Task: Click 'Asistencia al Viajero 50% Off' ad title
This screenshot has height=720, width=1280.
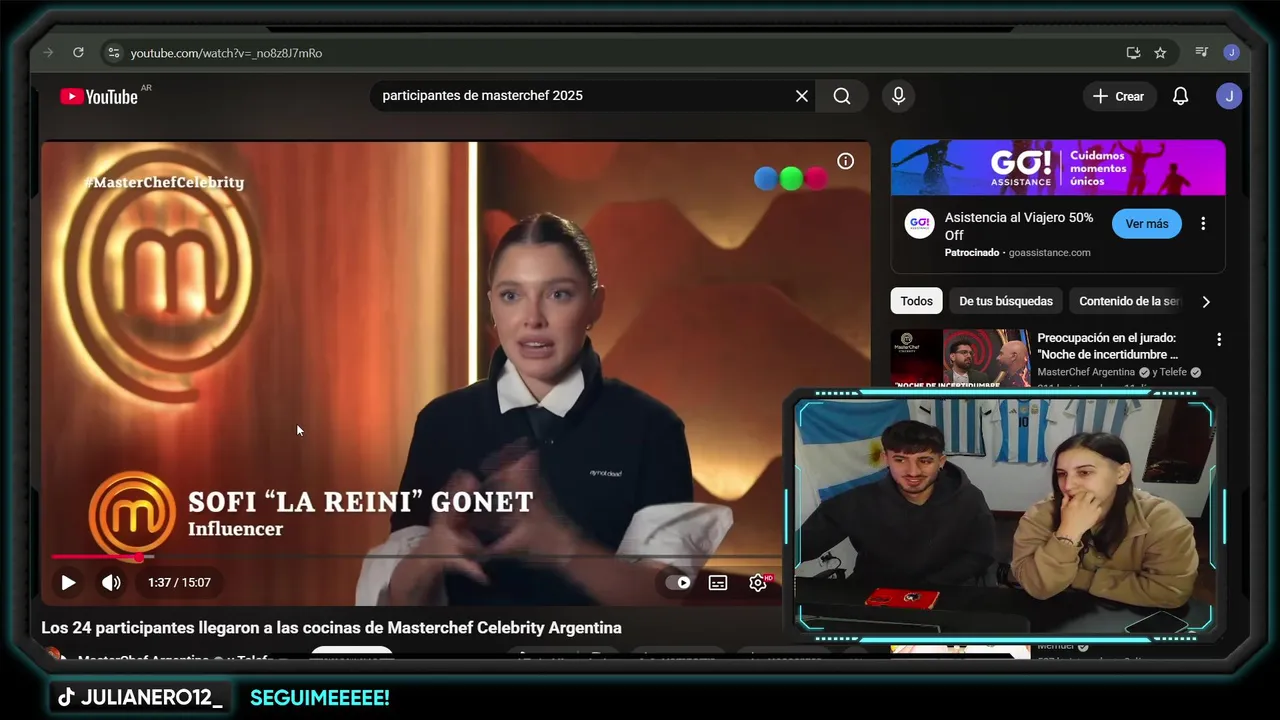Action: point(1019,226)
